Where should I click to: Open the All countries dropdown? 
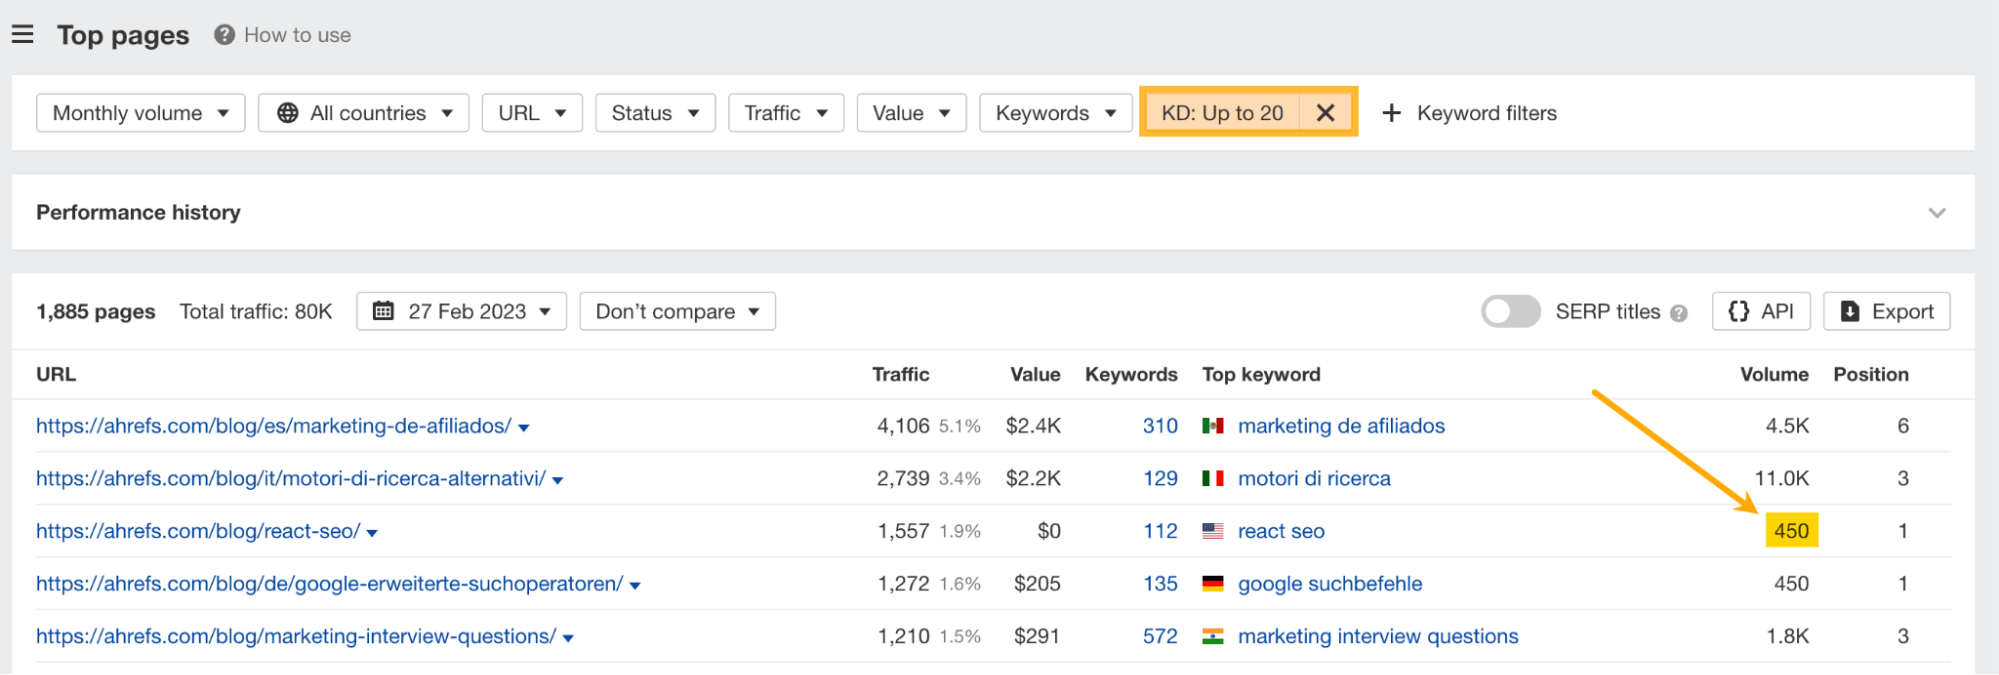coord(364,113)
